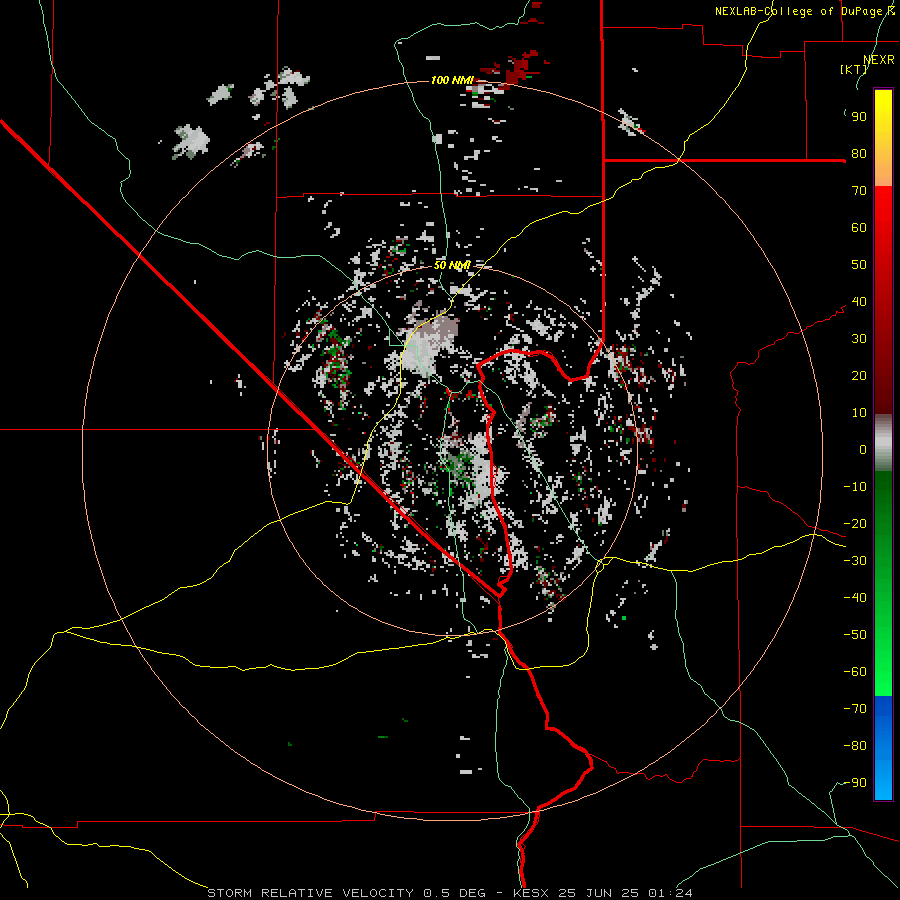Click the 0.5 DEG elevation text
This screenshot has height=900, width=900.
click(455, 893)
